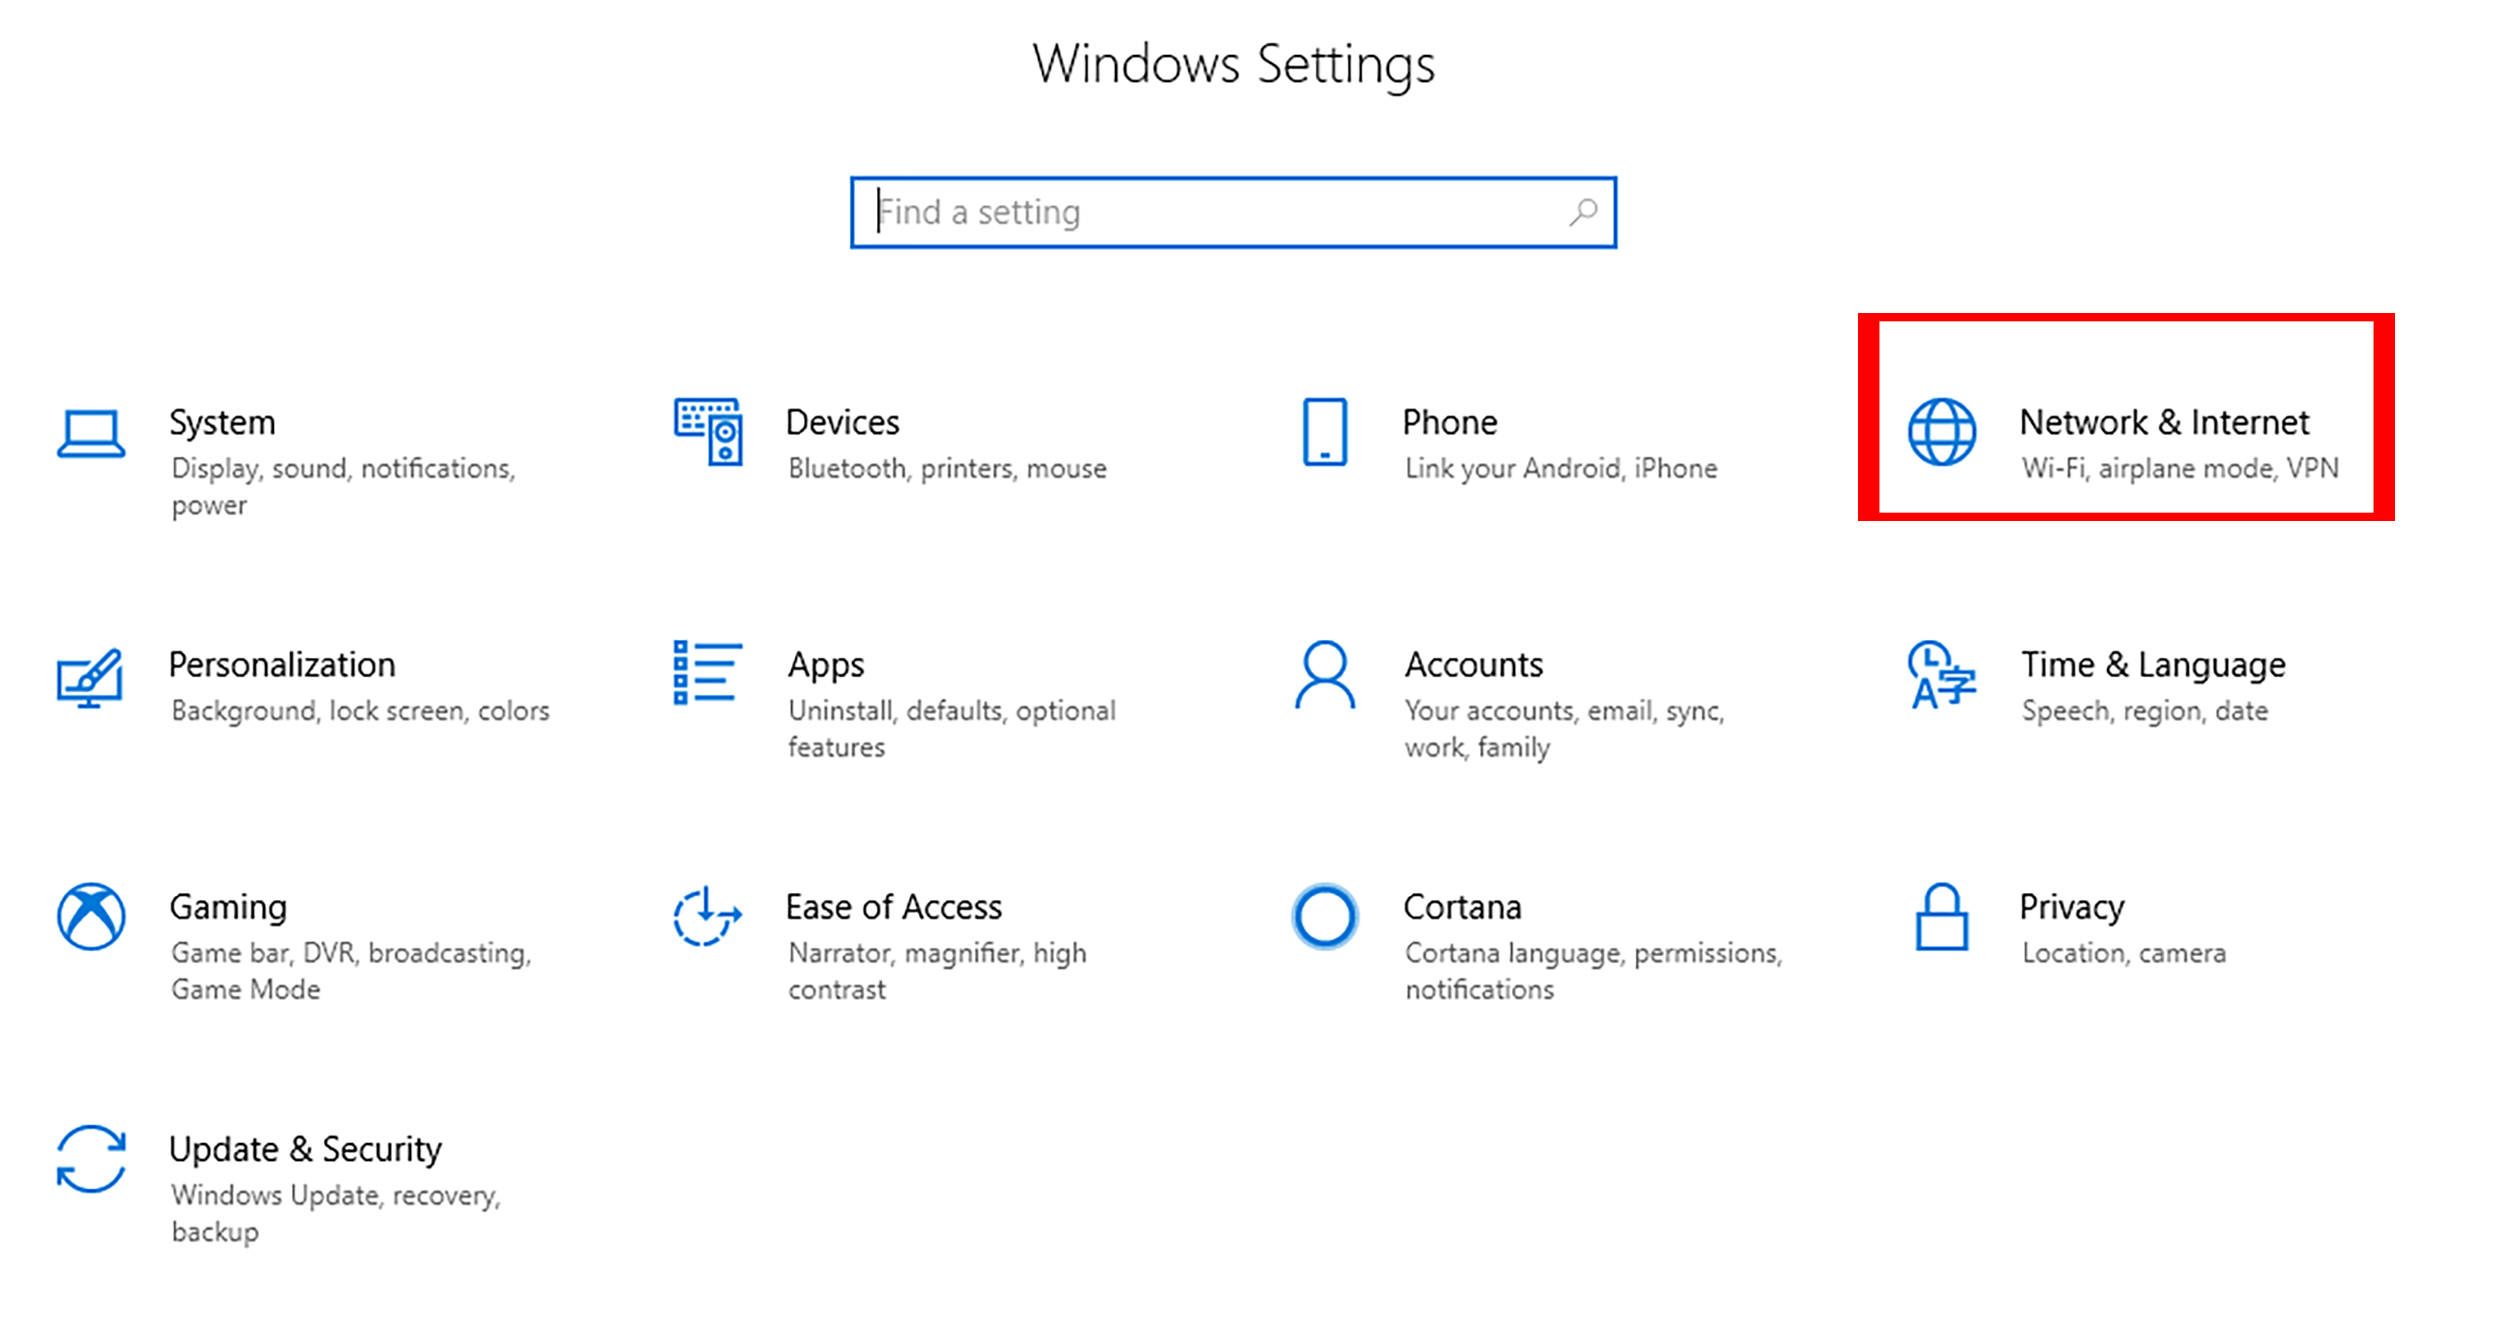This screenshot has width=2500, height=1335.
Task: Open the Update & Security heading link
Action: 305,1149
